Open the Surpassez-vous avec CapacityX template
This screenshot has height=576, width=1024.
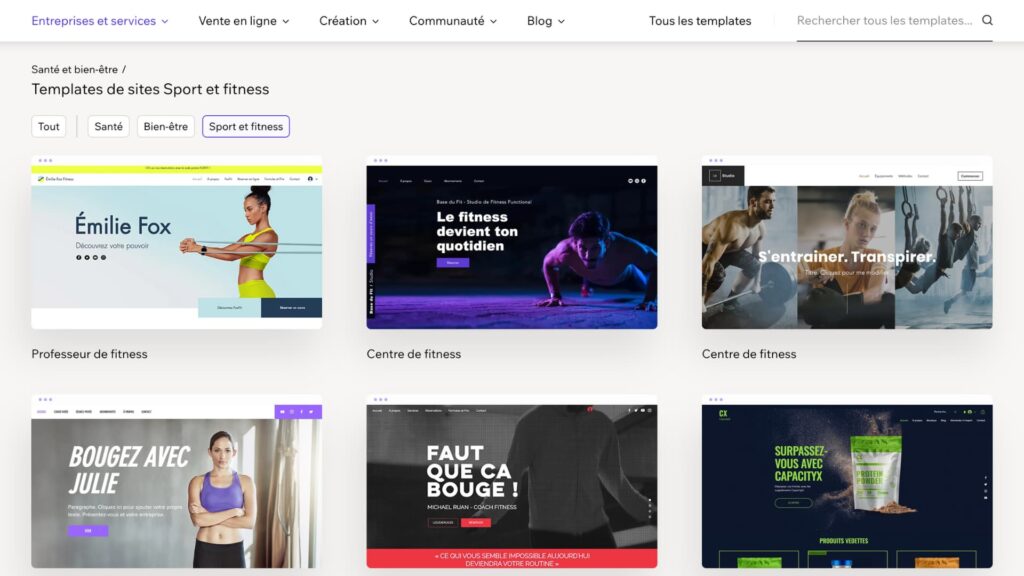coord(847,481)
